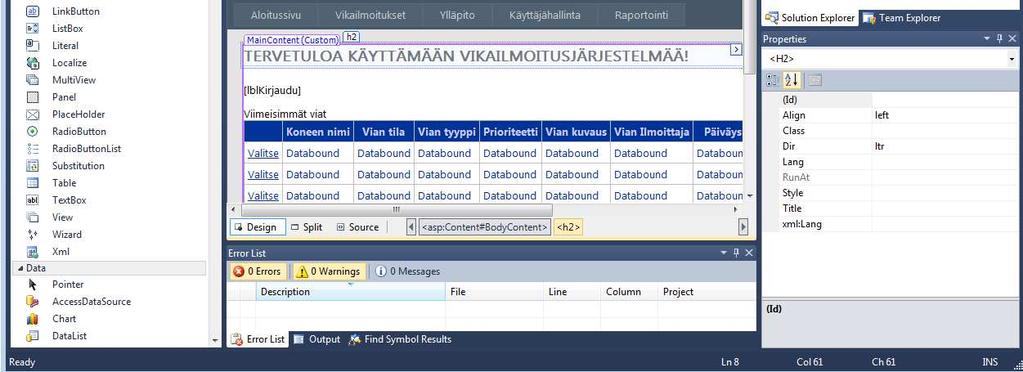Image resolution: width=1023 pixels, height=372 pixels.
Task: Pin the Error List panel with auto-hide icon
Action: 737,253
